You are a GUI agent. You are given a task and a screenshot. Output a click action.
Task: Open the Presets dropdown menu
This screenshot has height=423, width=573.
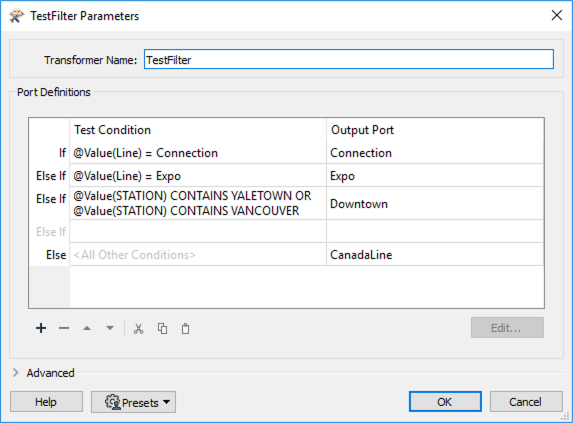(133, 402)
